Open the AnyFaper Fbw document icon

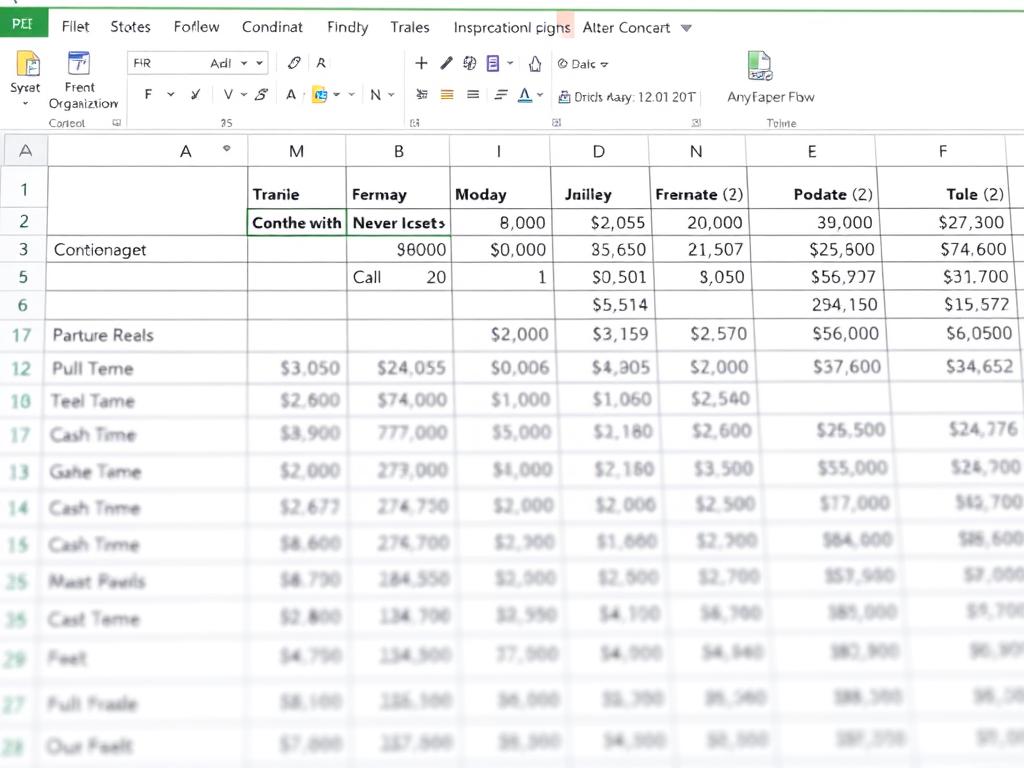(761, 68)
